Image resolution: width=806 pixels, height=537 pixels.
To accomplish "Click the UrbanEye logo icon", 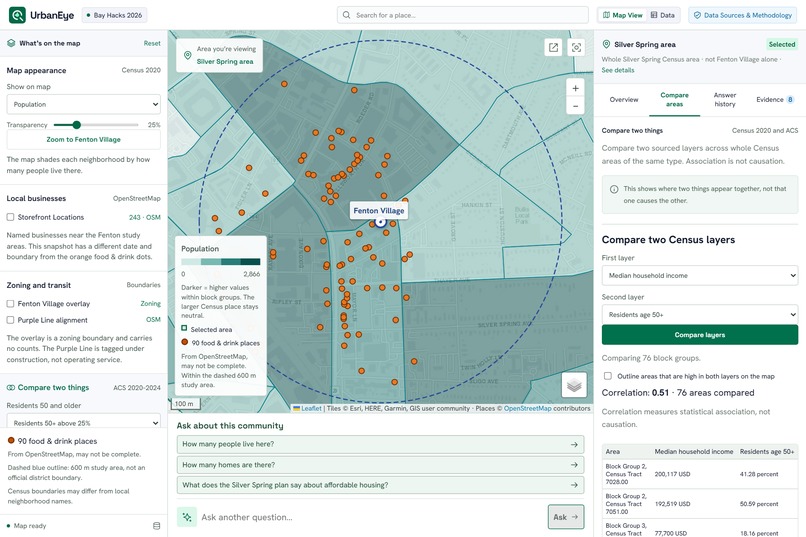I will pyautogui.click(x=17, y=15).
